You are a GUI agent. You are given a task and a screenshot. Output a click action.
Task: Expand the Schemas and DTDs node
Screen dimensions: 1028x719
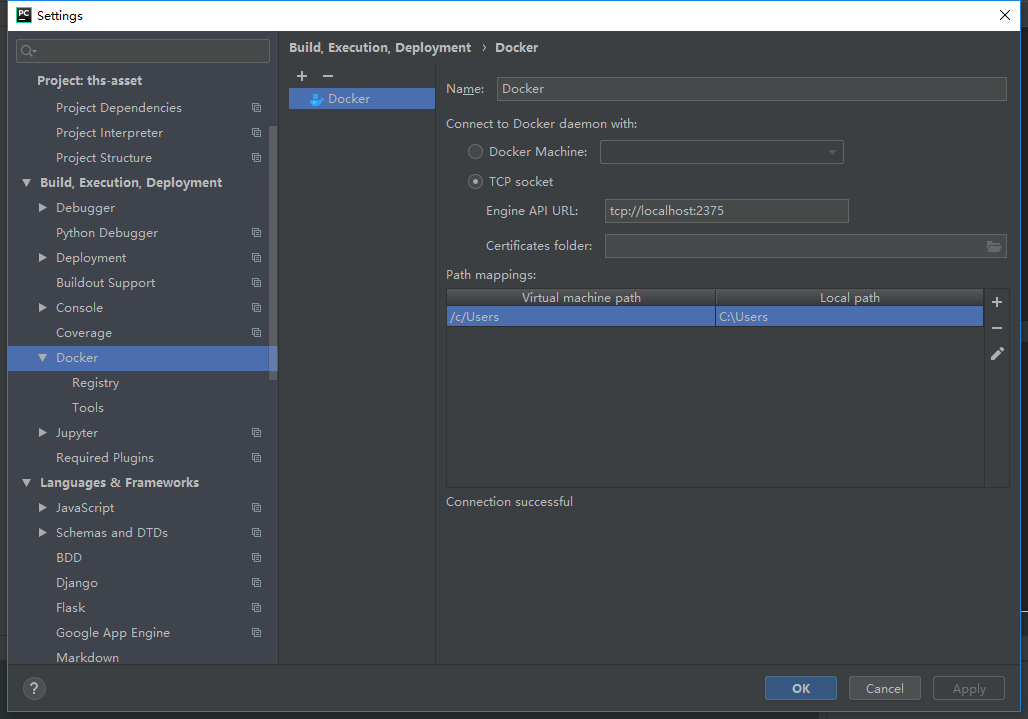[x=43, y=532]
